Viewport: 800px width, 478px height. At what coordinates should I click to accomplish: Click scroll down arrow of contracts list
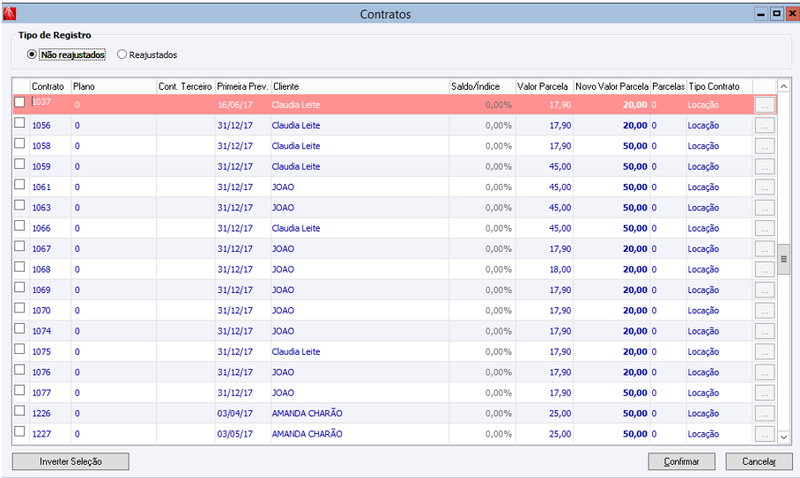pyautogui.click(x=784, y=437)
